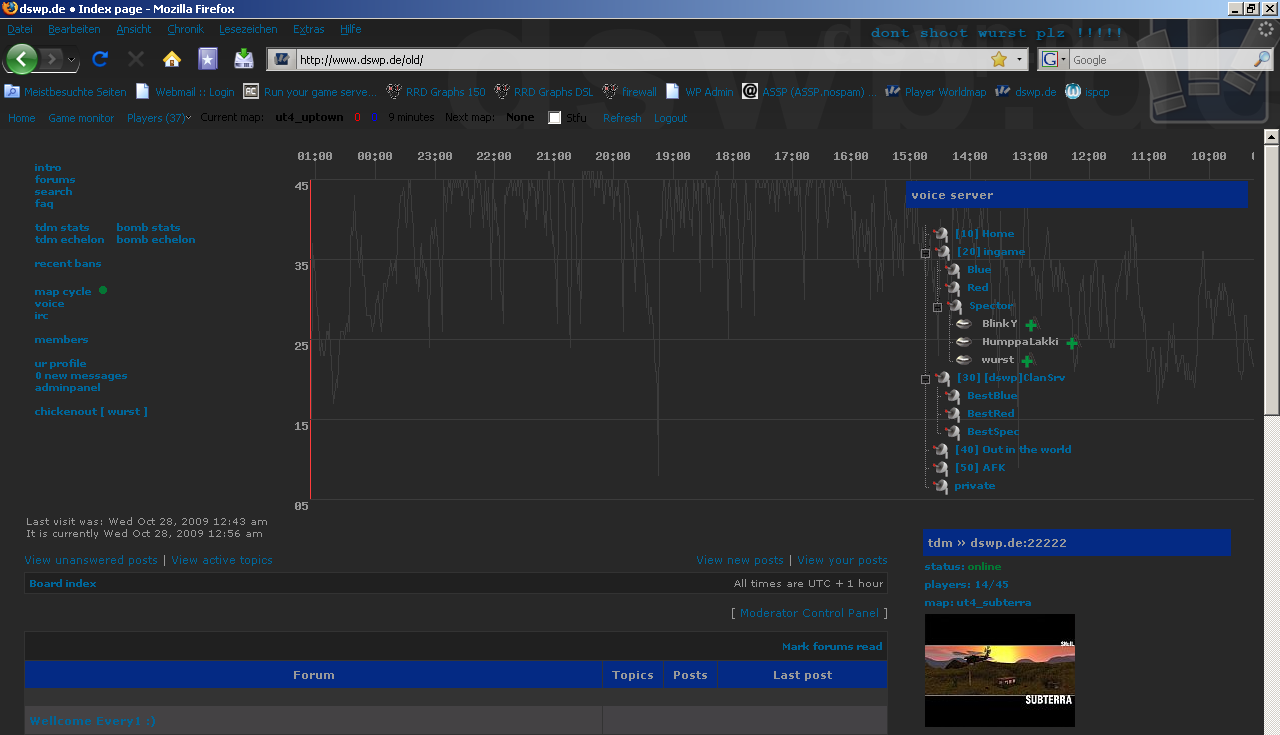The image size is (1280, 735).
Task: Click the green plus beside HumppaLakki
Action: pos(1072,343)
